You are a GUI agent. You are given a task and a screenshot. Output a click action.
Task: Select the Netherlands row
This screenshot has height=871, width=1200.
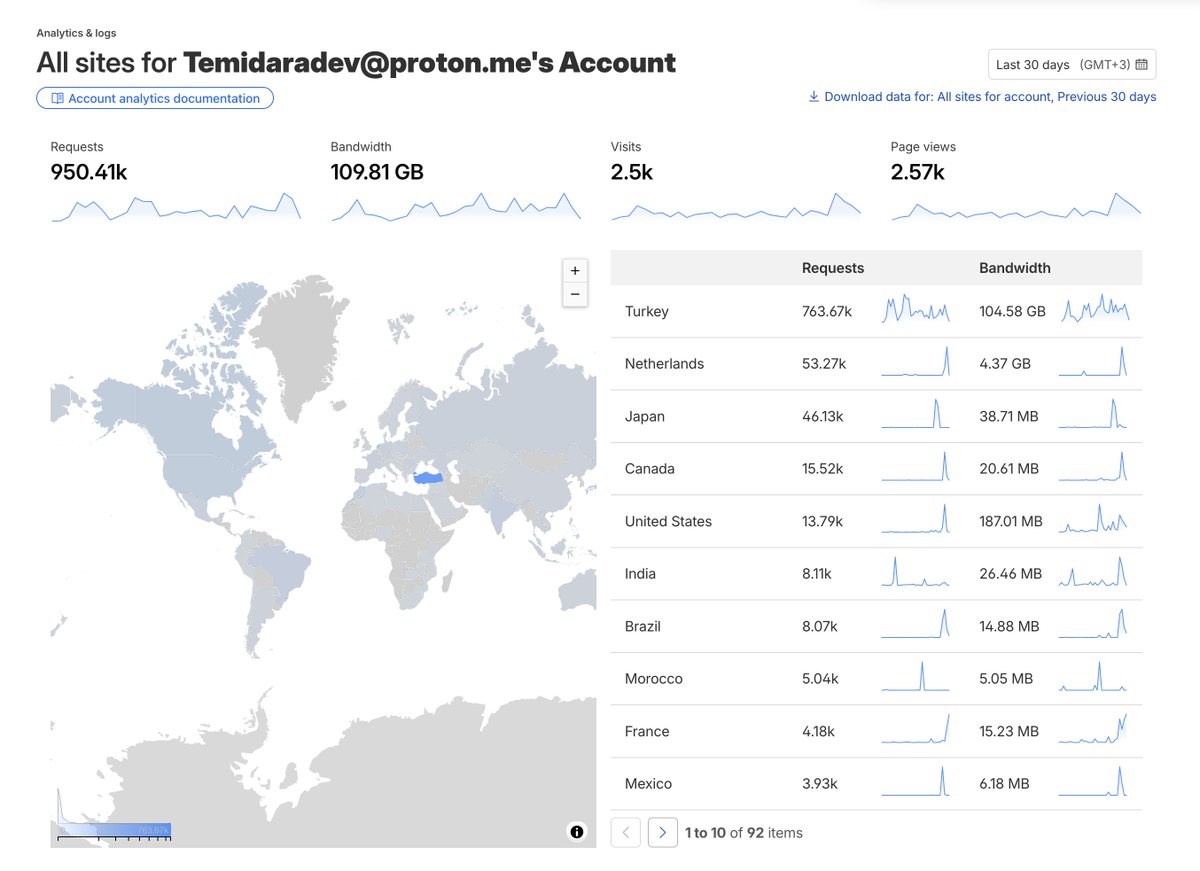coord(664,363)
